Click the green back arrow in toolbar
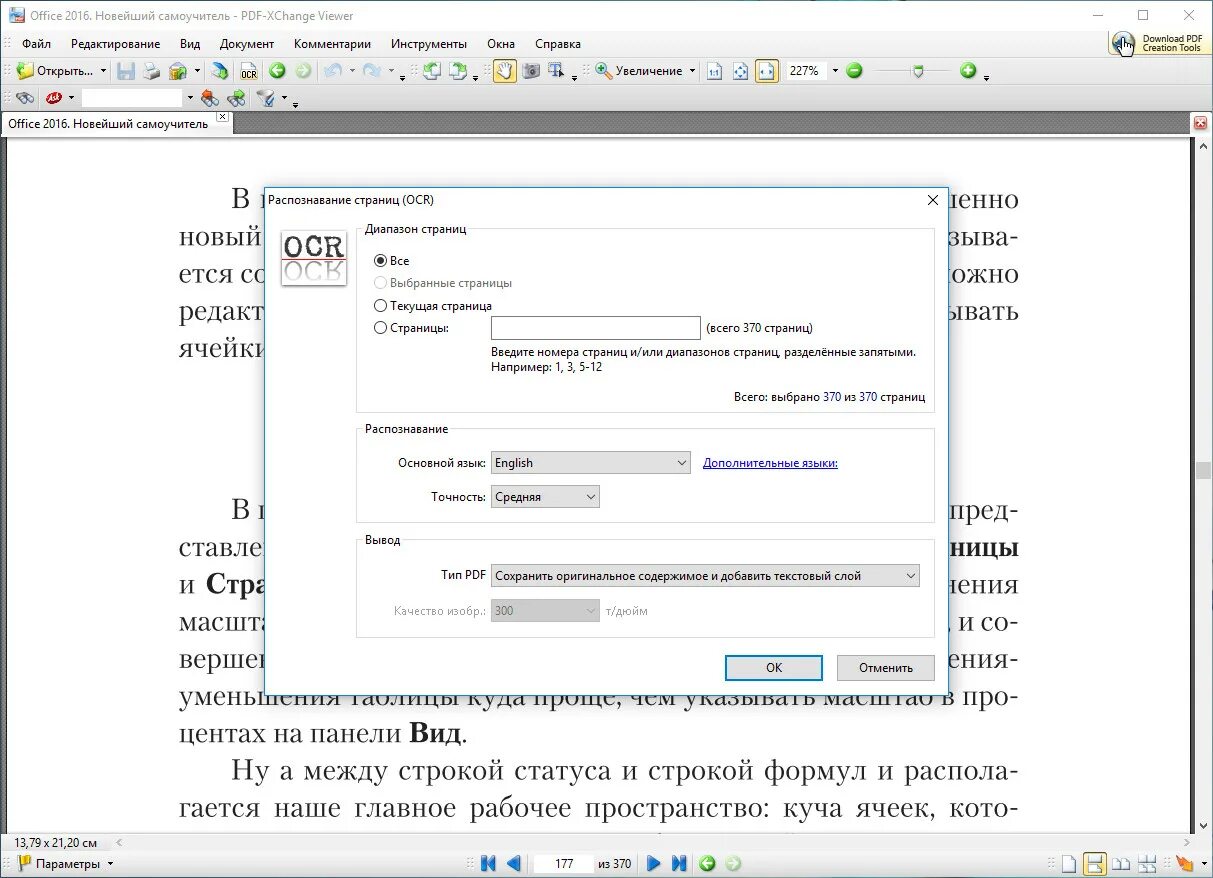This screenshot has height=878, width=1213. 277,71
